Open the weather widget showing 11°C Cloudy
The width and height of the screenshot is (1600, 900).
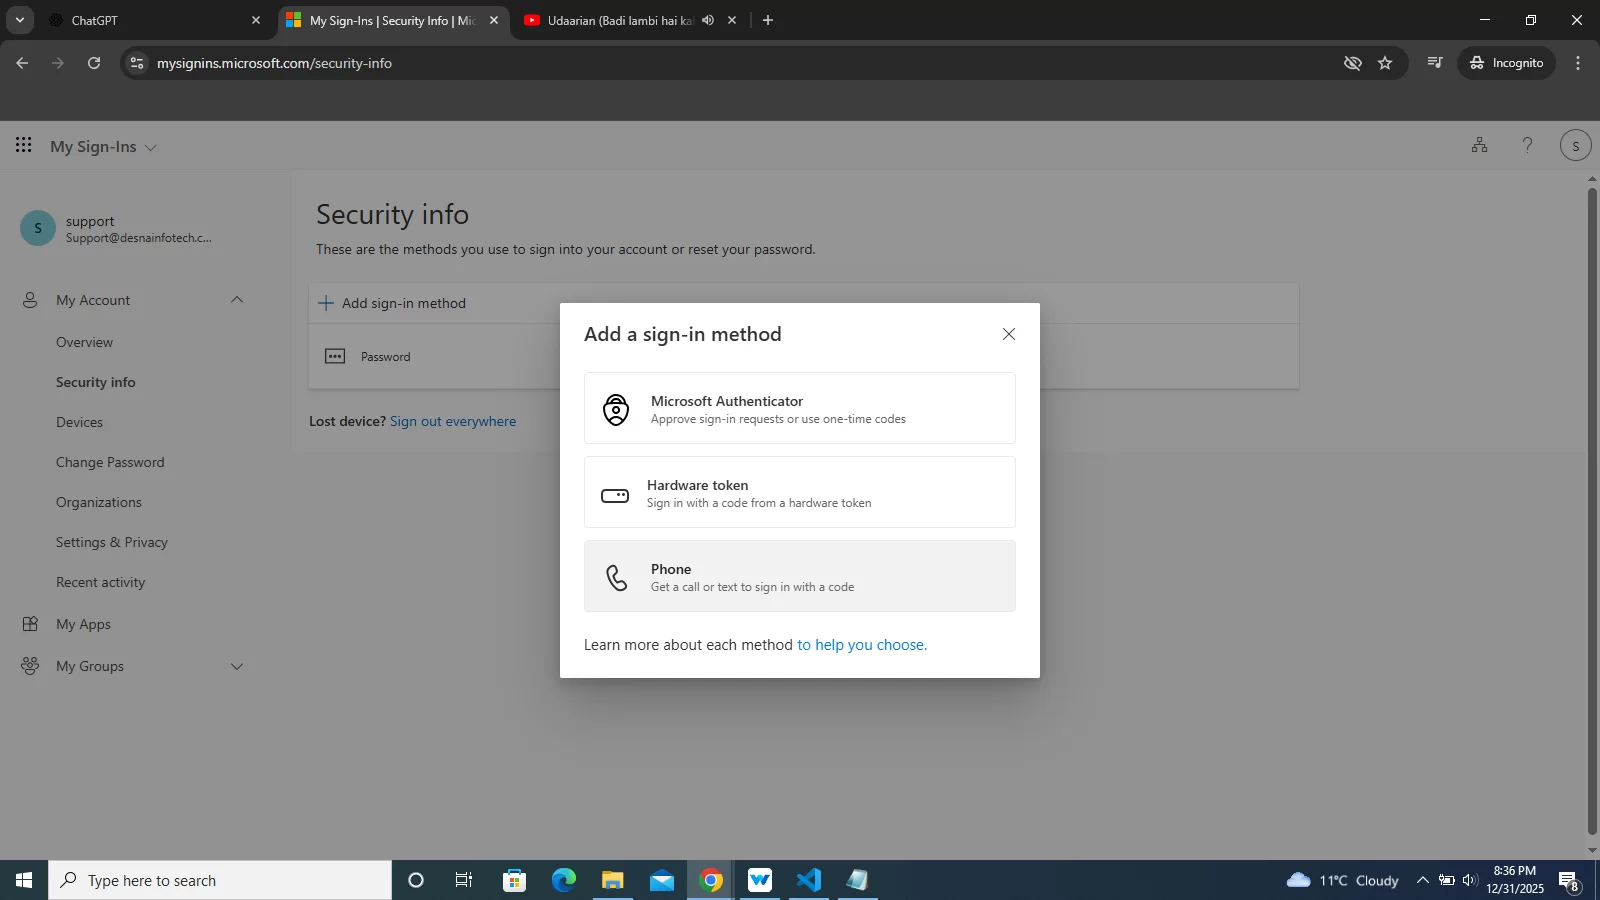[1342, 880]
